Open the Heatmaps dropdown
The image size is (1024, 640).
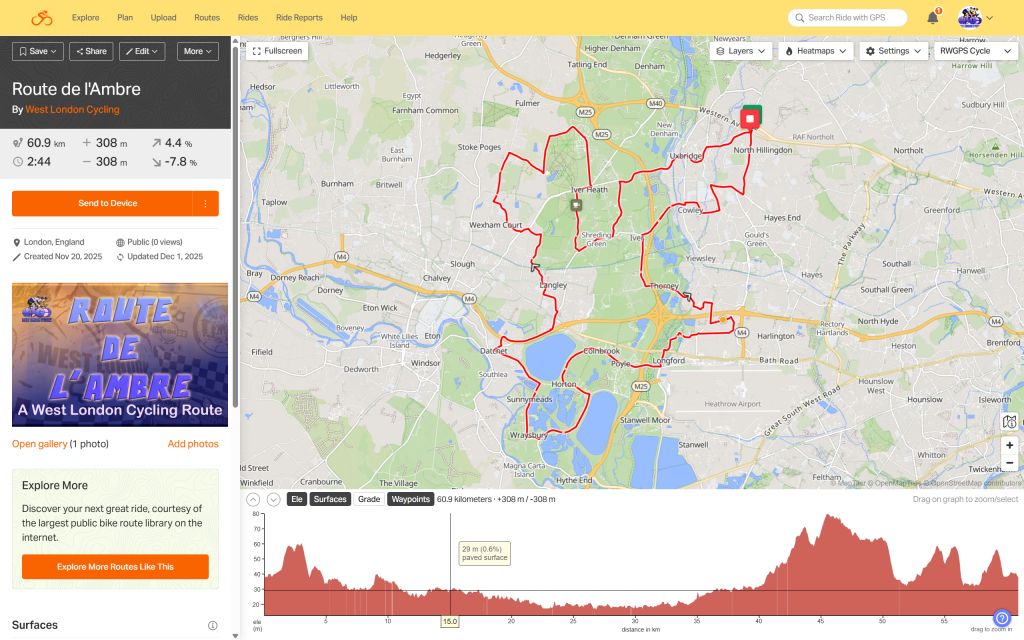816,51
